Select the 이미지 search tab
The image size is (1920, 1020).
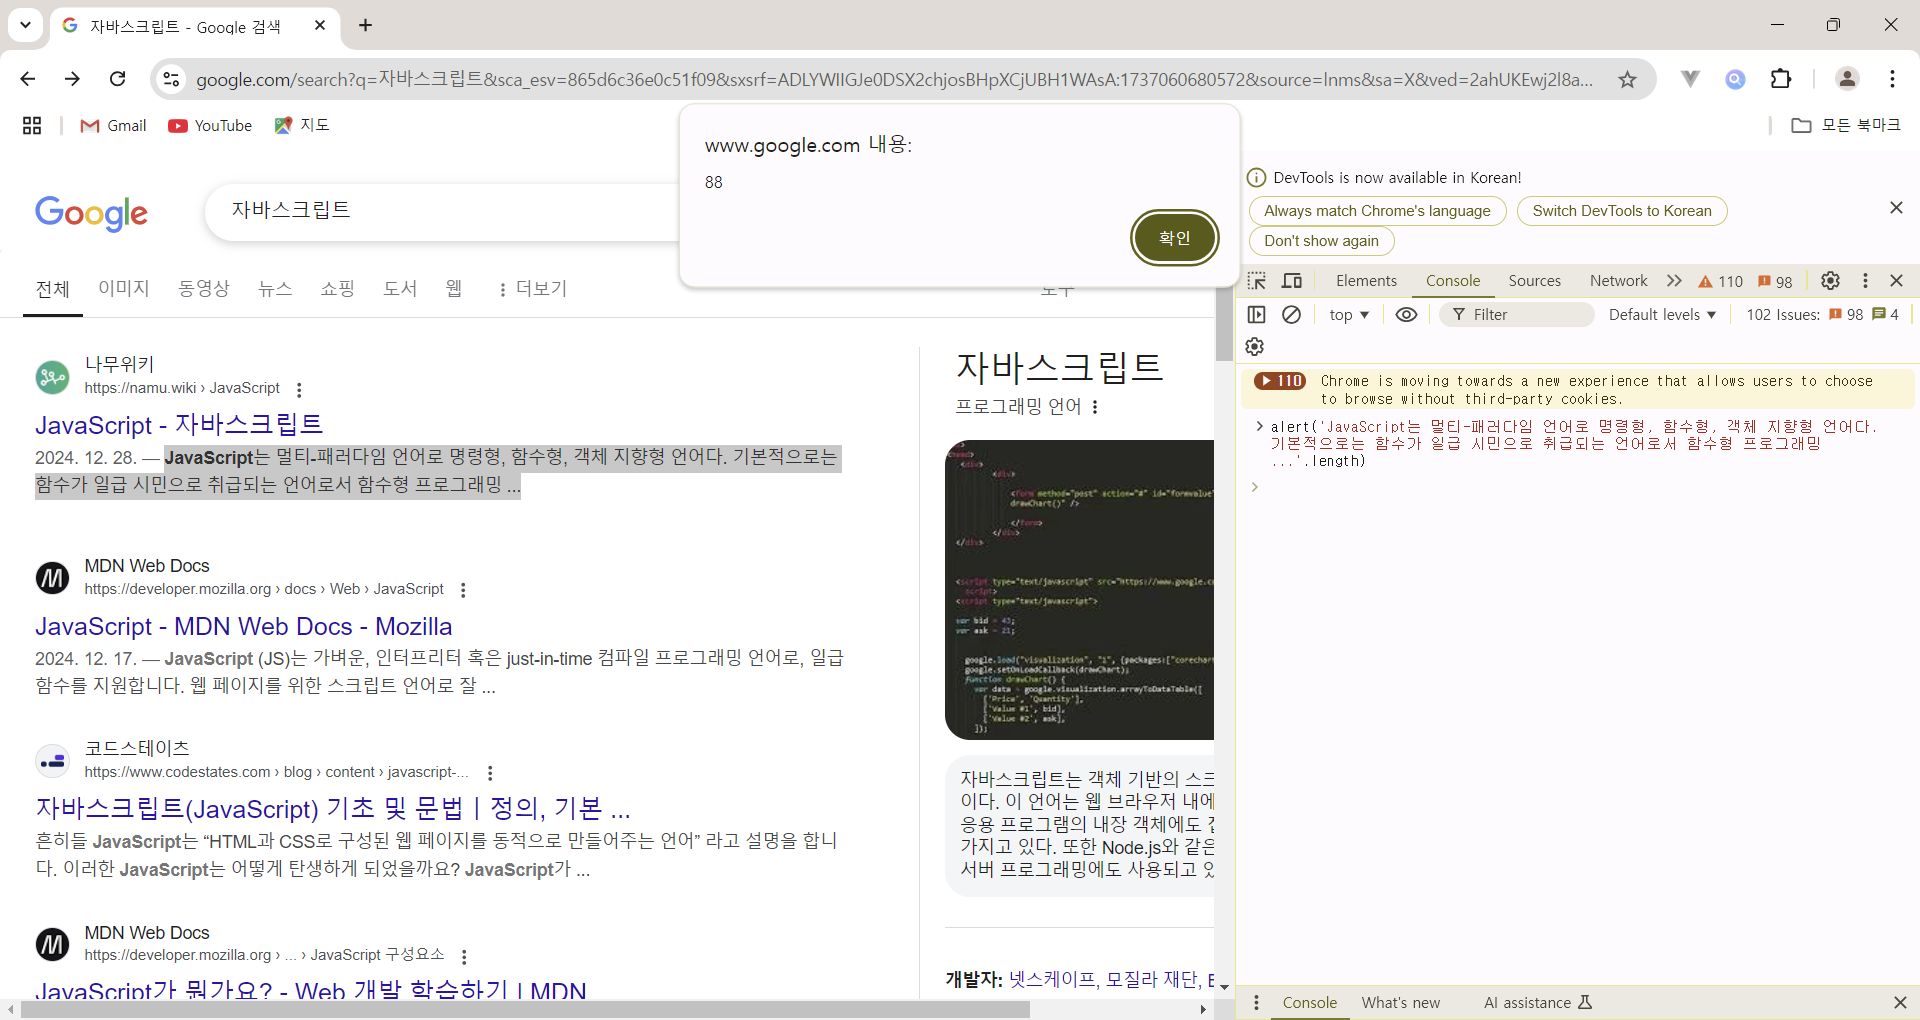coord(124,289)
